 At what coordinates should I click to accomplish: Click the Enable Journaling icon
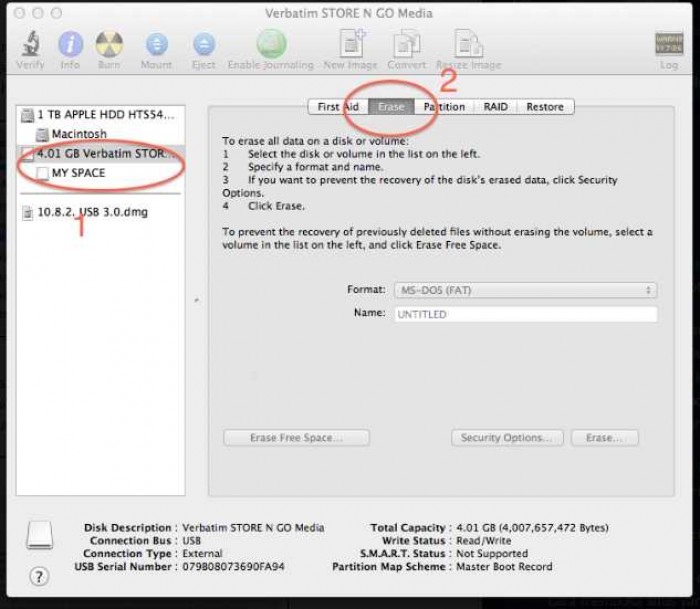[271, 44]
